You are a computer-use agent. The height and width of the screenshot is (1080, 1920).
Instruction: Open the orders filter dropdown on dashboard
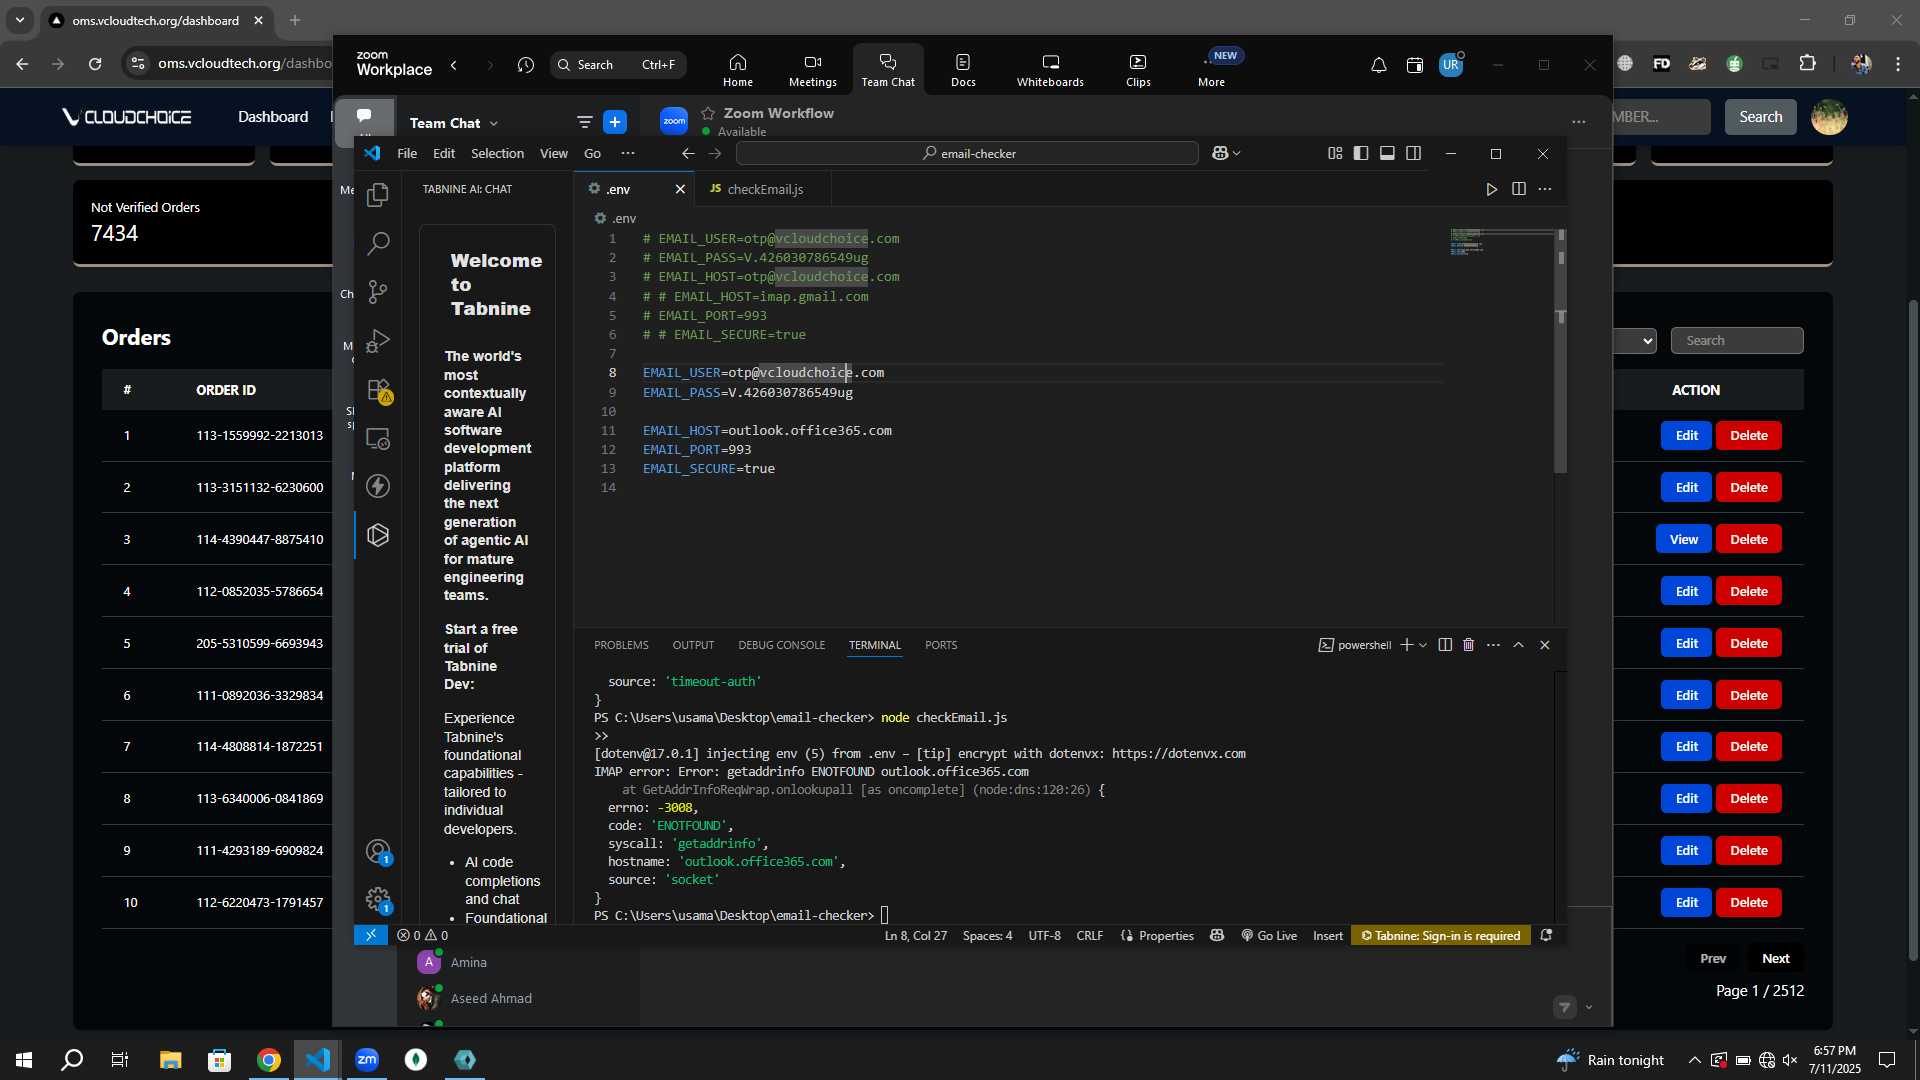tap(1637, 341)
